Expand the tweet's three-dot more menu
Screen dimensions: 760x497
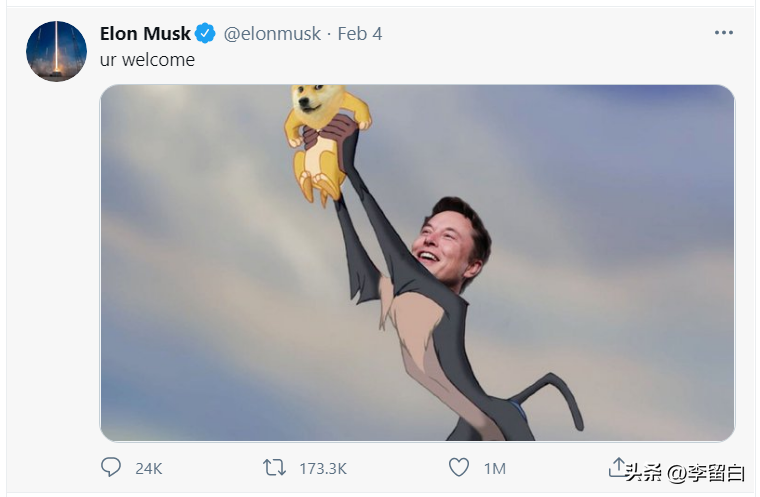(x=724, y=34)
